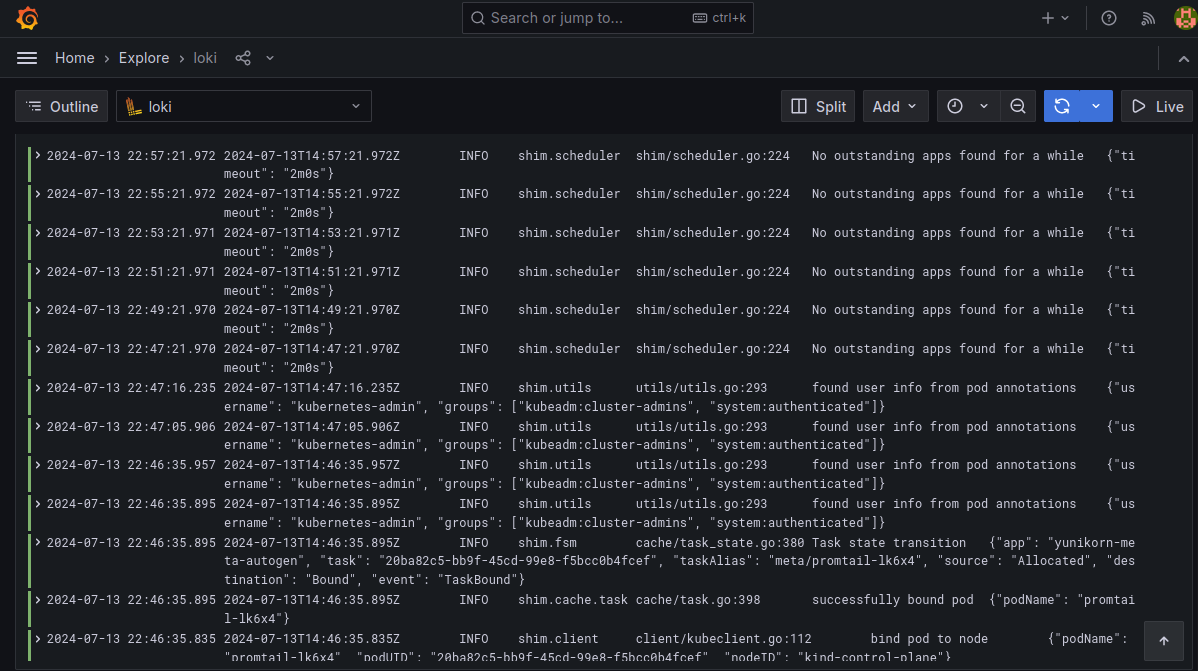Click the Split pane button
Screen dimensions: 1198x671
(x=818, y=106)
